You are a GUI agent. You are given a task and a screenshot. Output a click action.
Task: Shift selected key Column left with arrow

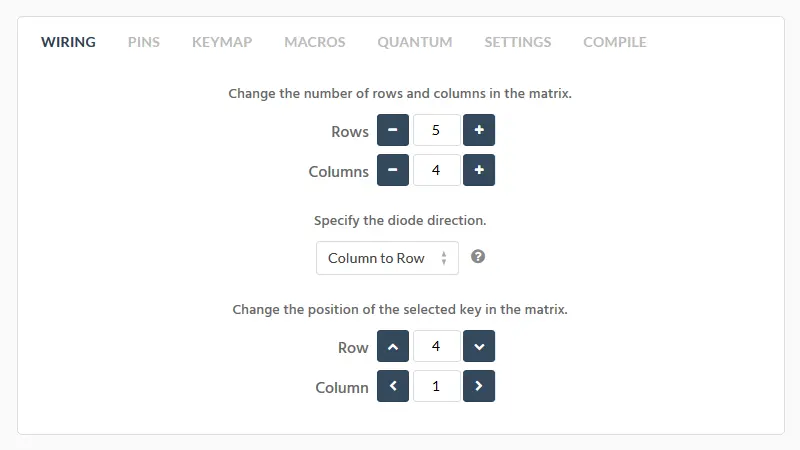393,386
